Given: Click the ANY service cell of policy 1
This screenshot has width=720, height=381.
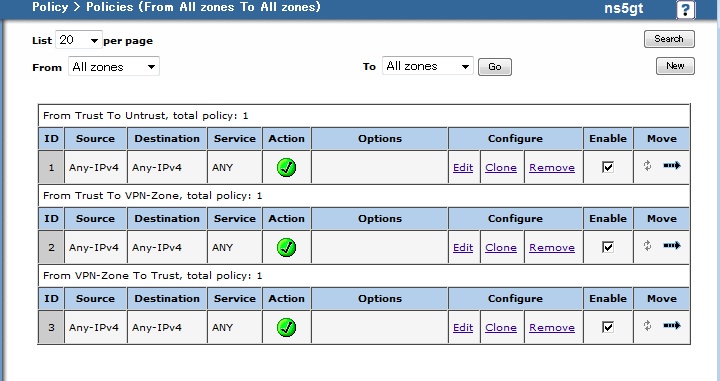Looking at the screenshot, I should tap(235, 168).
